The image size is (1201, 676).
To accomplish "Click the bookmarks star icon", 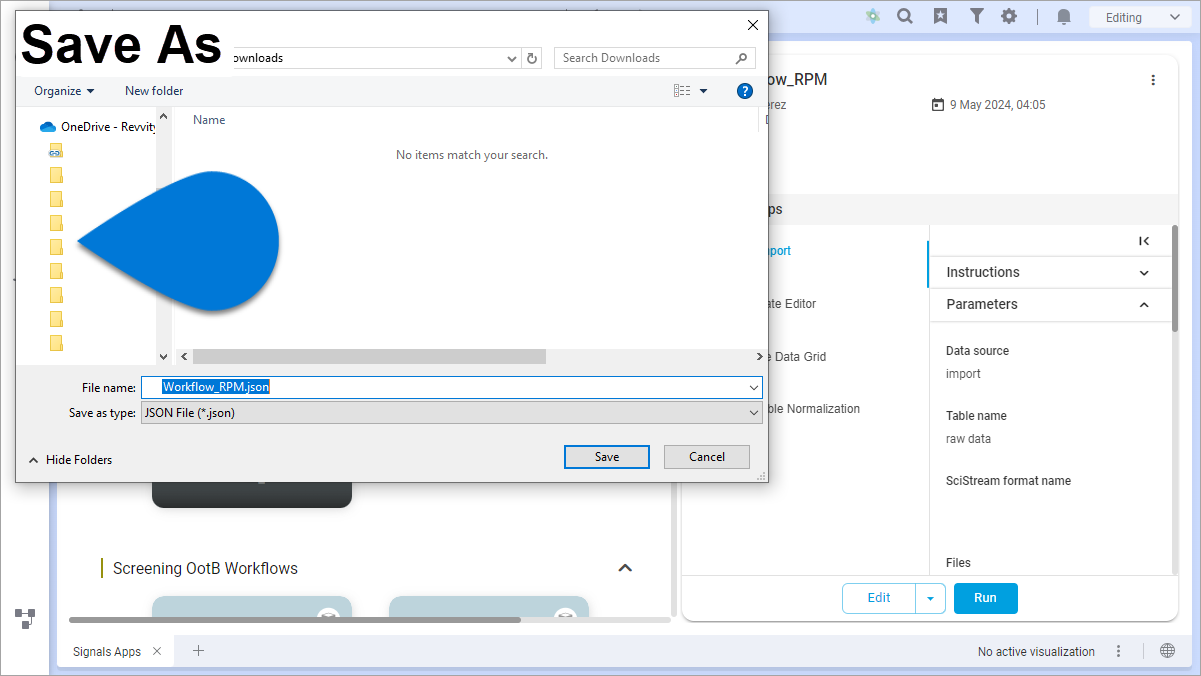I will coord(940,16).
